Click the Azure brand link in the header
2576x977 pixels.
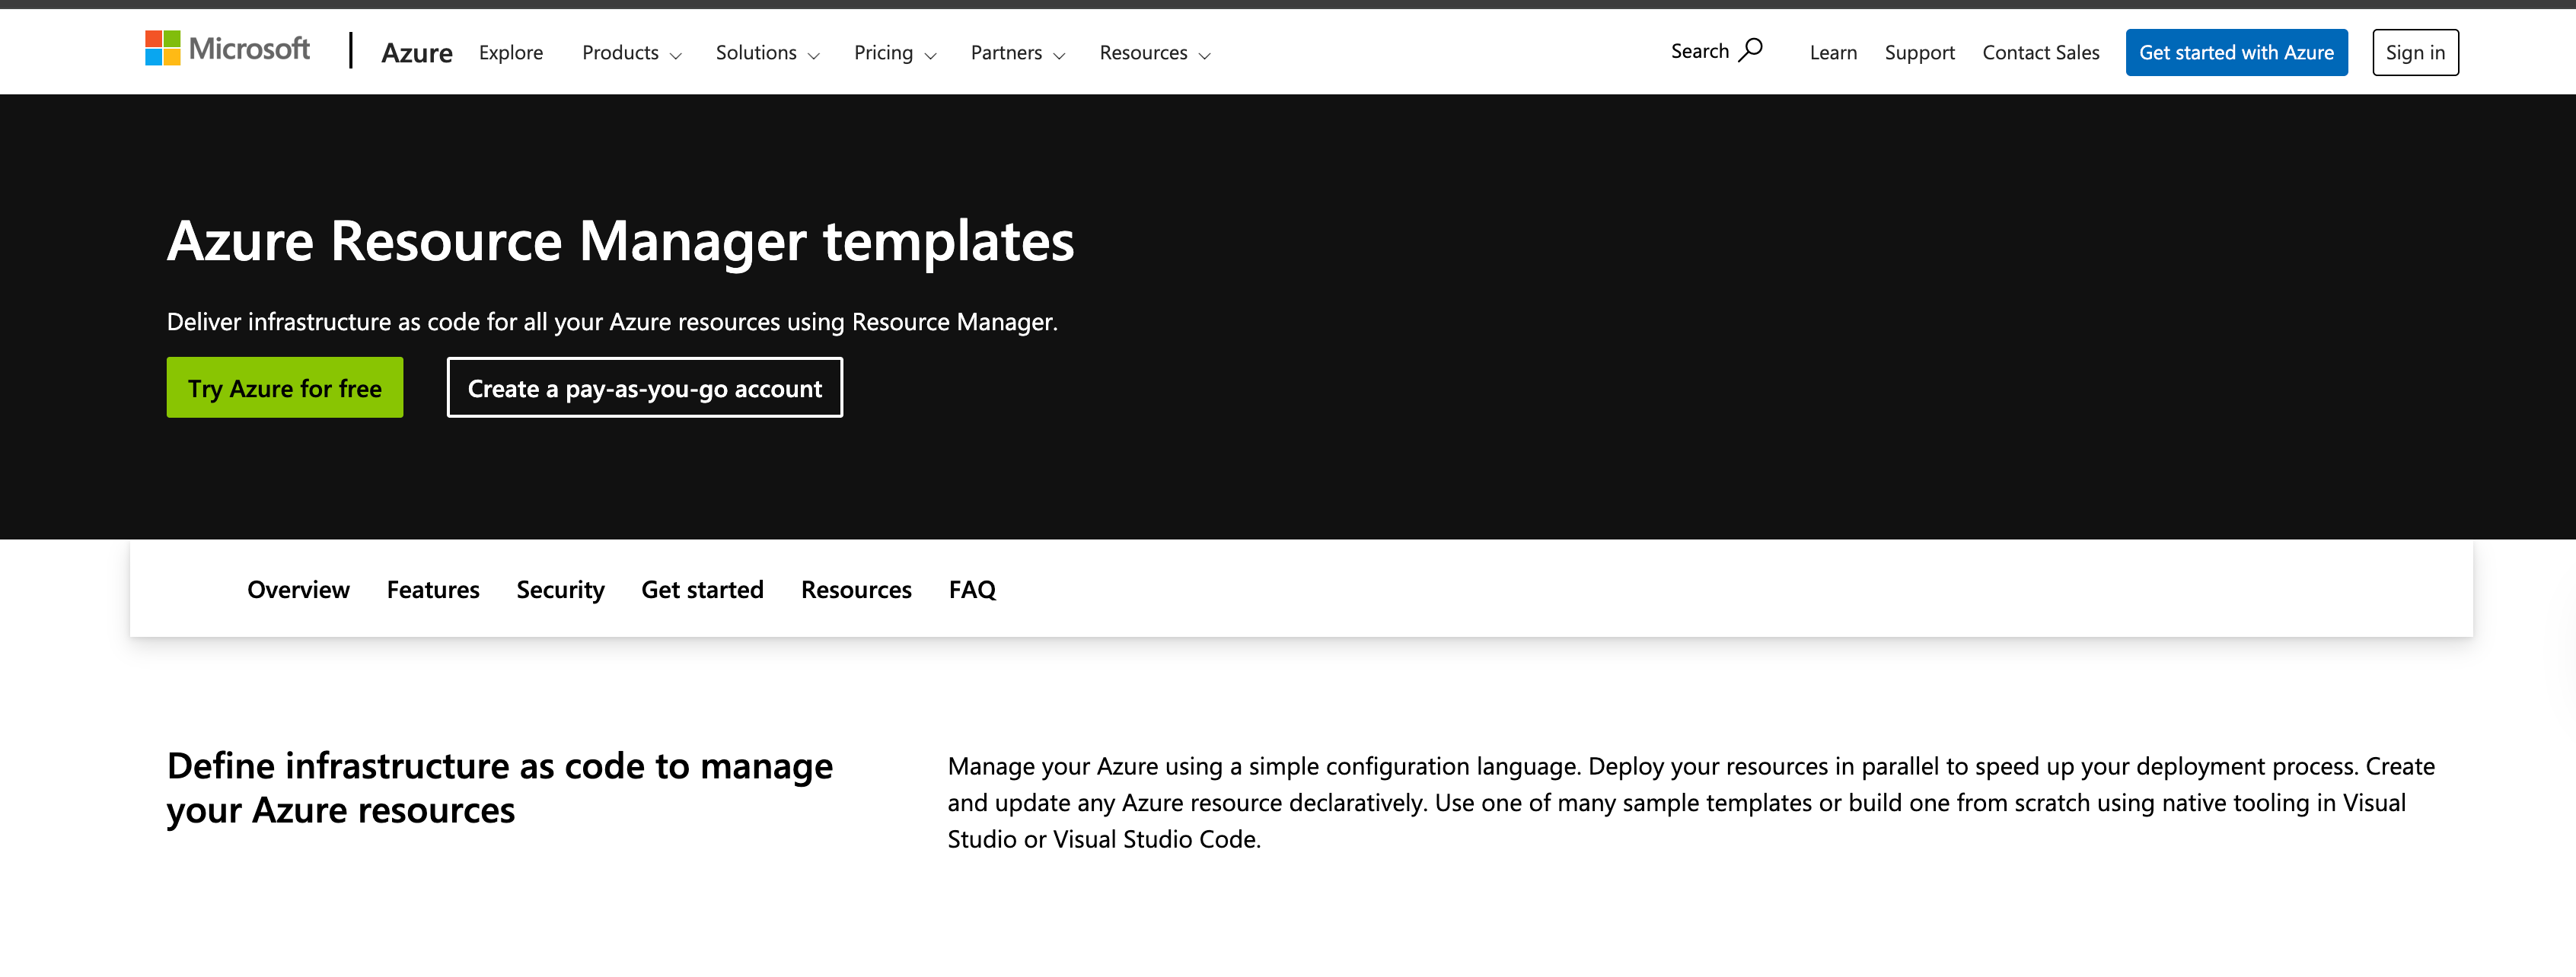(x=416, y=53)
